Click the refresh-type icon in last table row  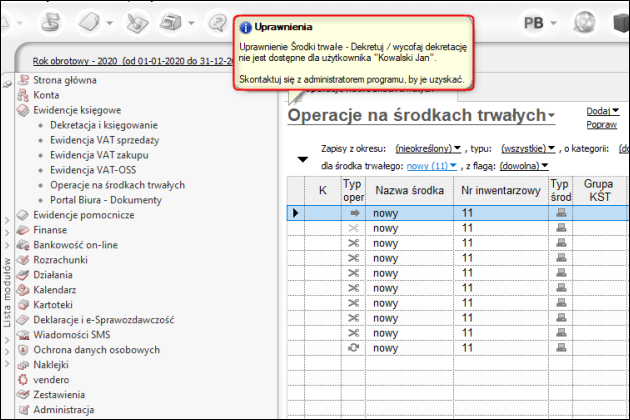point(351,348)
